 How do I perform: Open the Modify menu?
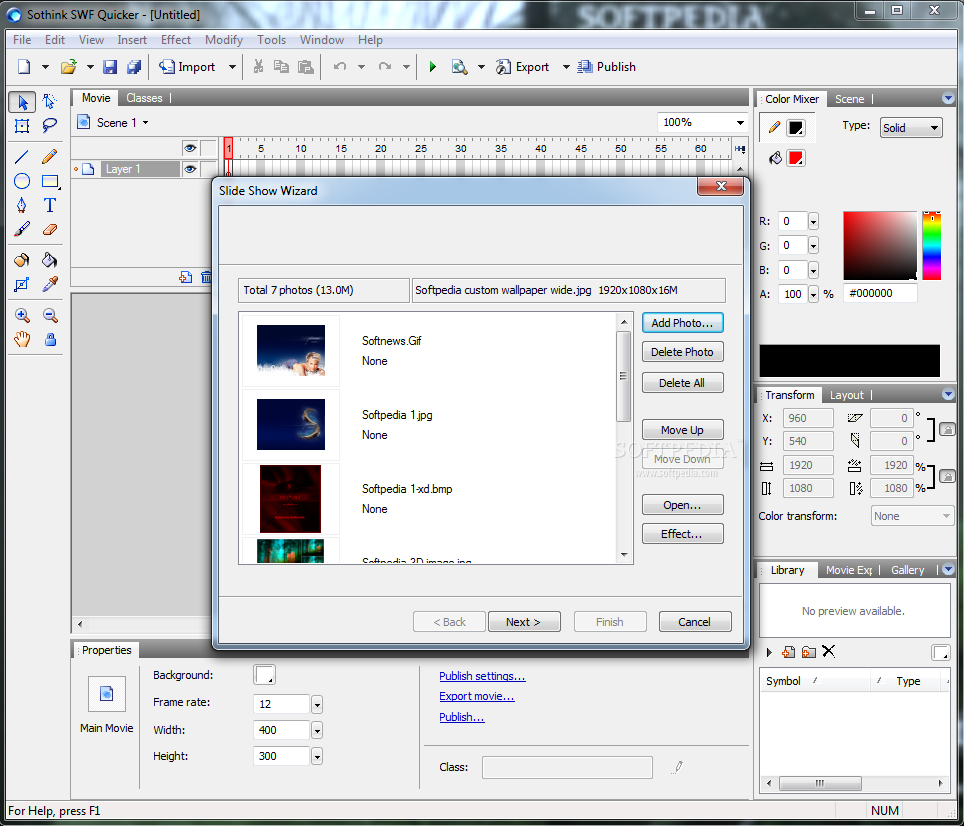pyautogui.click(x=224, y=39)
